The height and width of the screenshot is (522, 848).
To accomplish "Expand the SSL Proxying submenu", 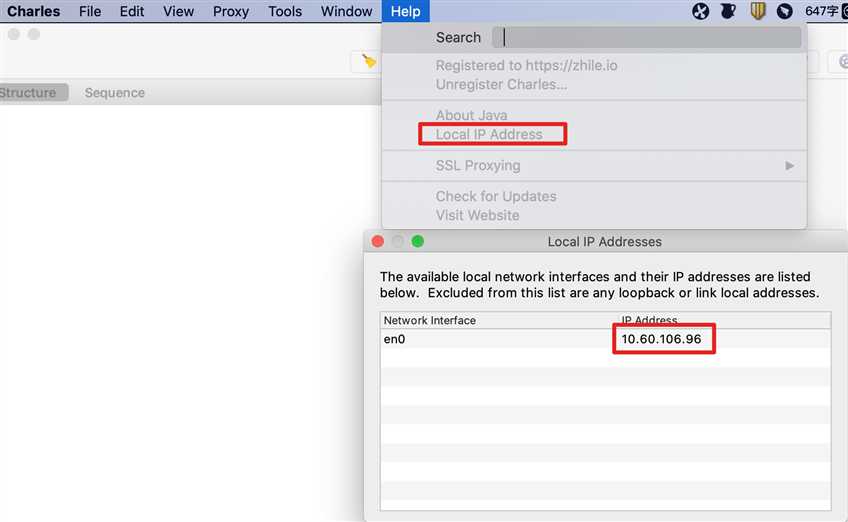I will click(x=594, y=166).
